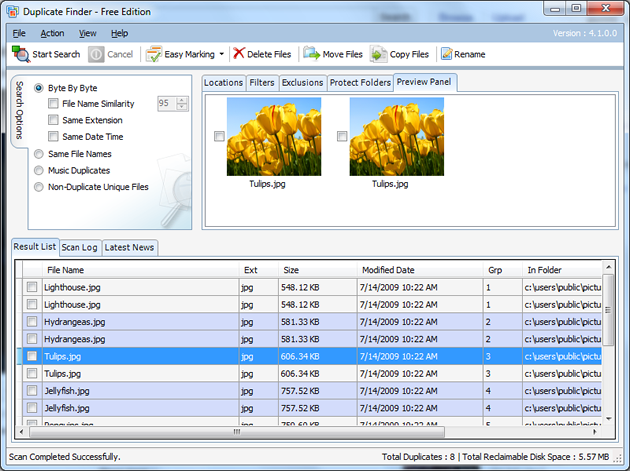The height and width of the screenshot is (471, 630).
Task: Enable the Same Extension checkbox
Action: [53, 120]
